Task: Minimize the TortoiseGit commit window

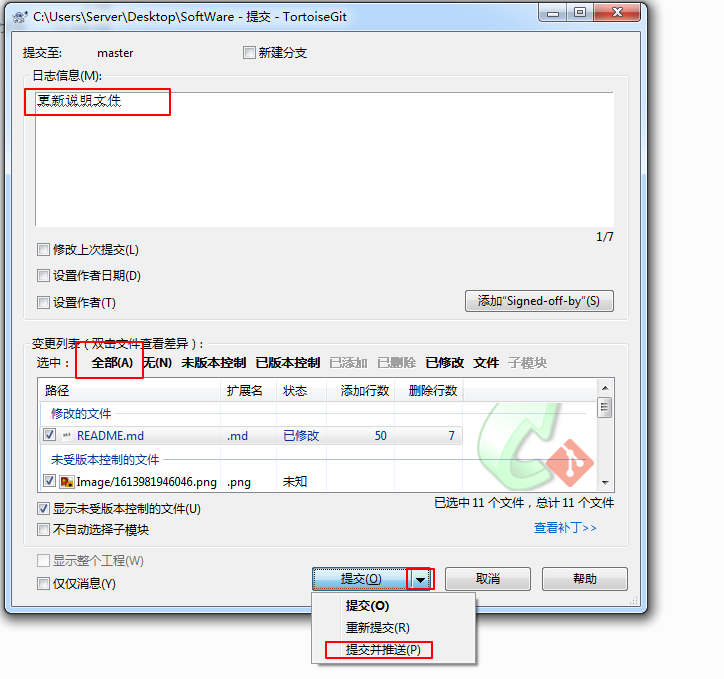Action: pos(553,12)
